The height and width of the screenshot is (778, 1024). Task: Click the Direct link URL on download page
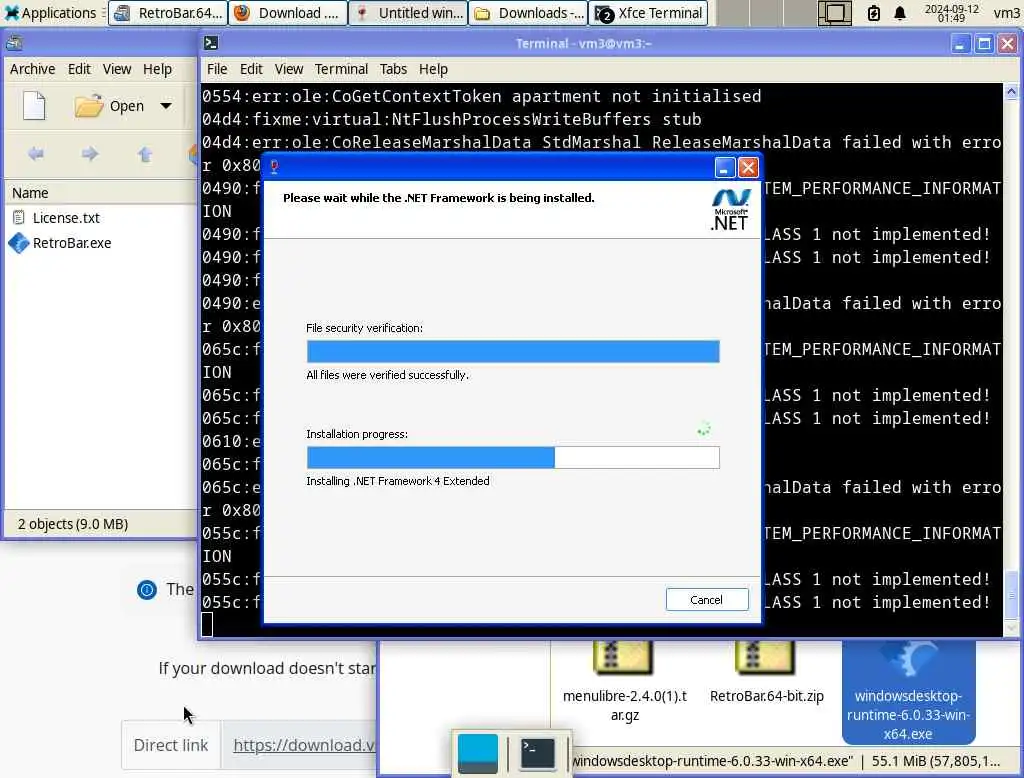(x=304, y=745)
